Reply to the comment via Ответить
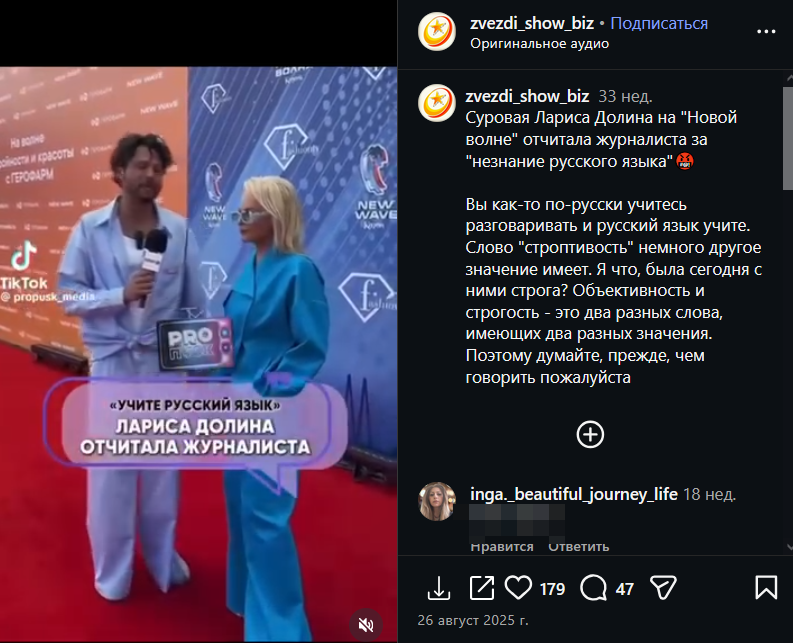 (579, 547)
